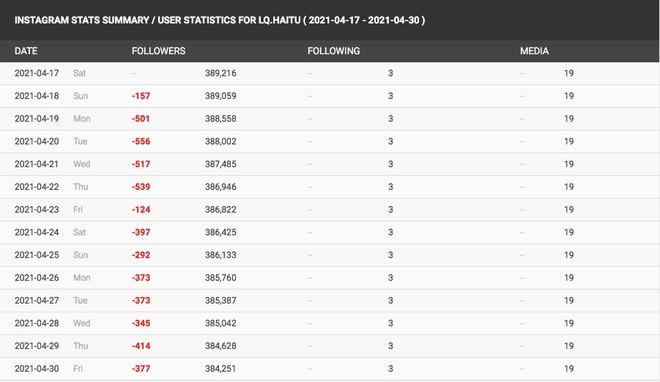Click the MEDIA column header
Screen dimensions: 660x382
[x=534, y=51]
